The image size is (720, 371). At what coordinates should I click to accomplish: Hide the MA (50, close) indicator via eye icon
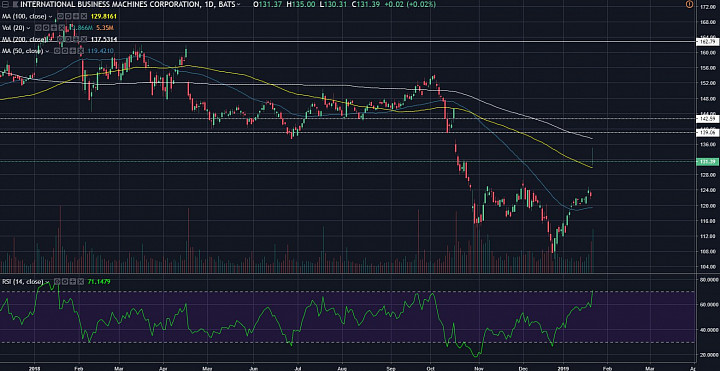point(57,51)
